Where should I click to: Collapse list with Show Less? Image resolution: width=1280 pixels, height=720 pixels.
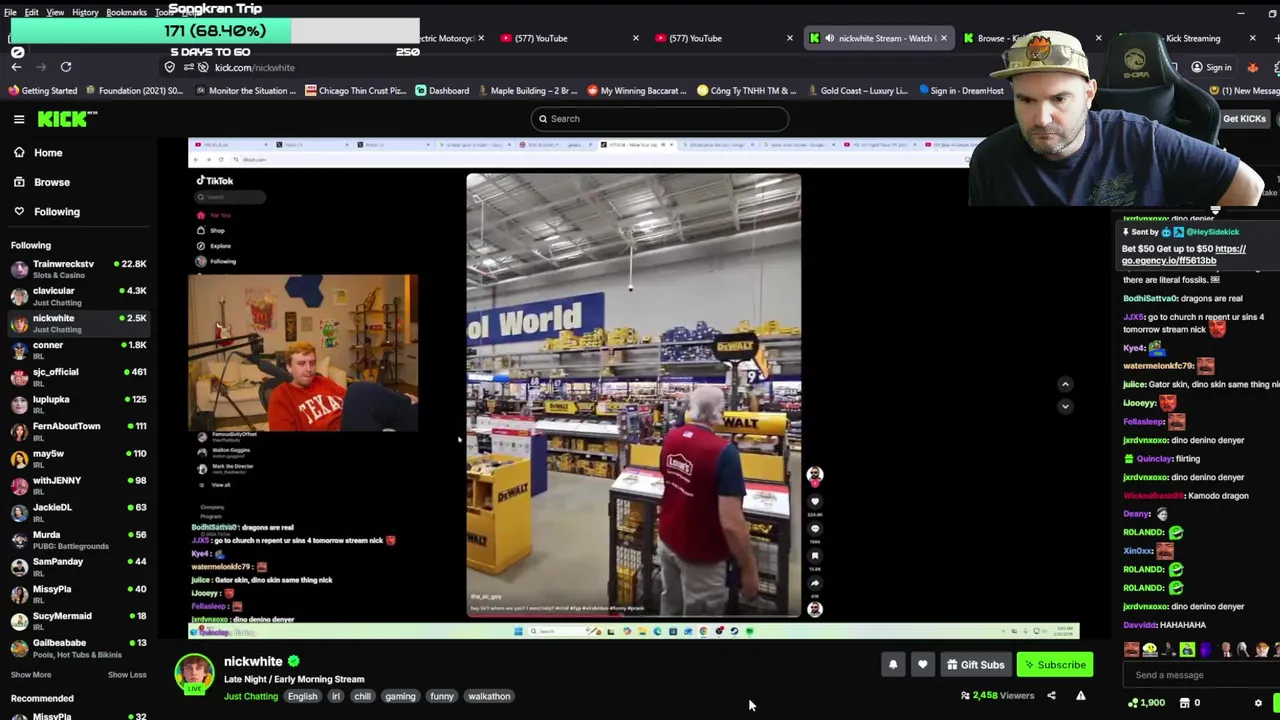pyautogui.click(x=127, y=675)
